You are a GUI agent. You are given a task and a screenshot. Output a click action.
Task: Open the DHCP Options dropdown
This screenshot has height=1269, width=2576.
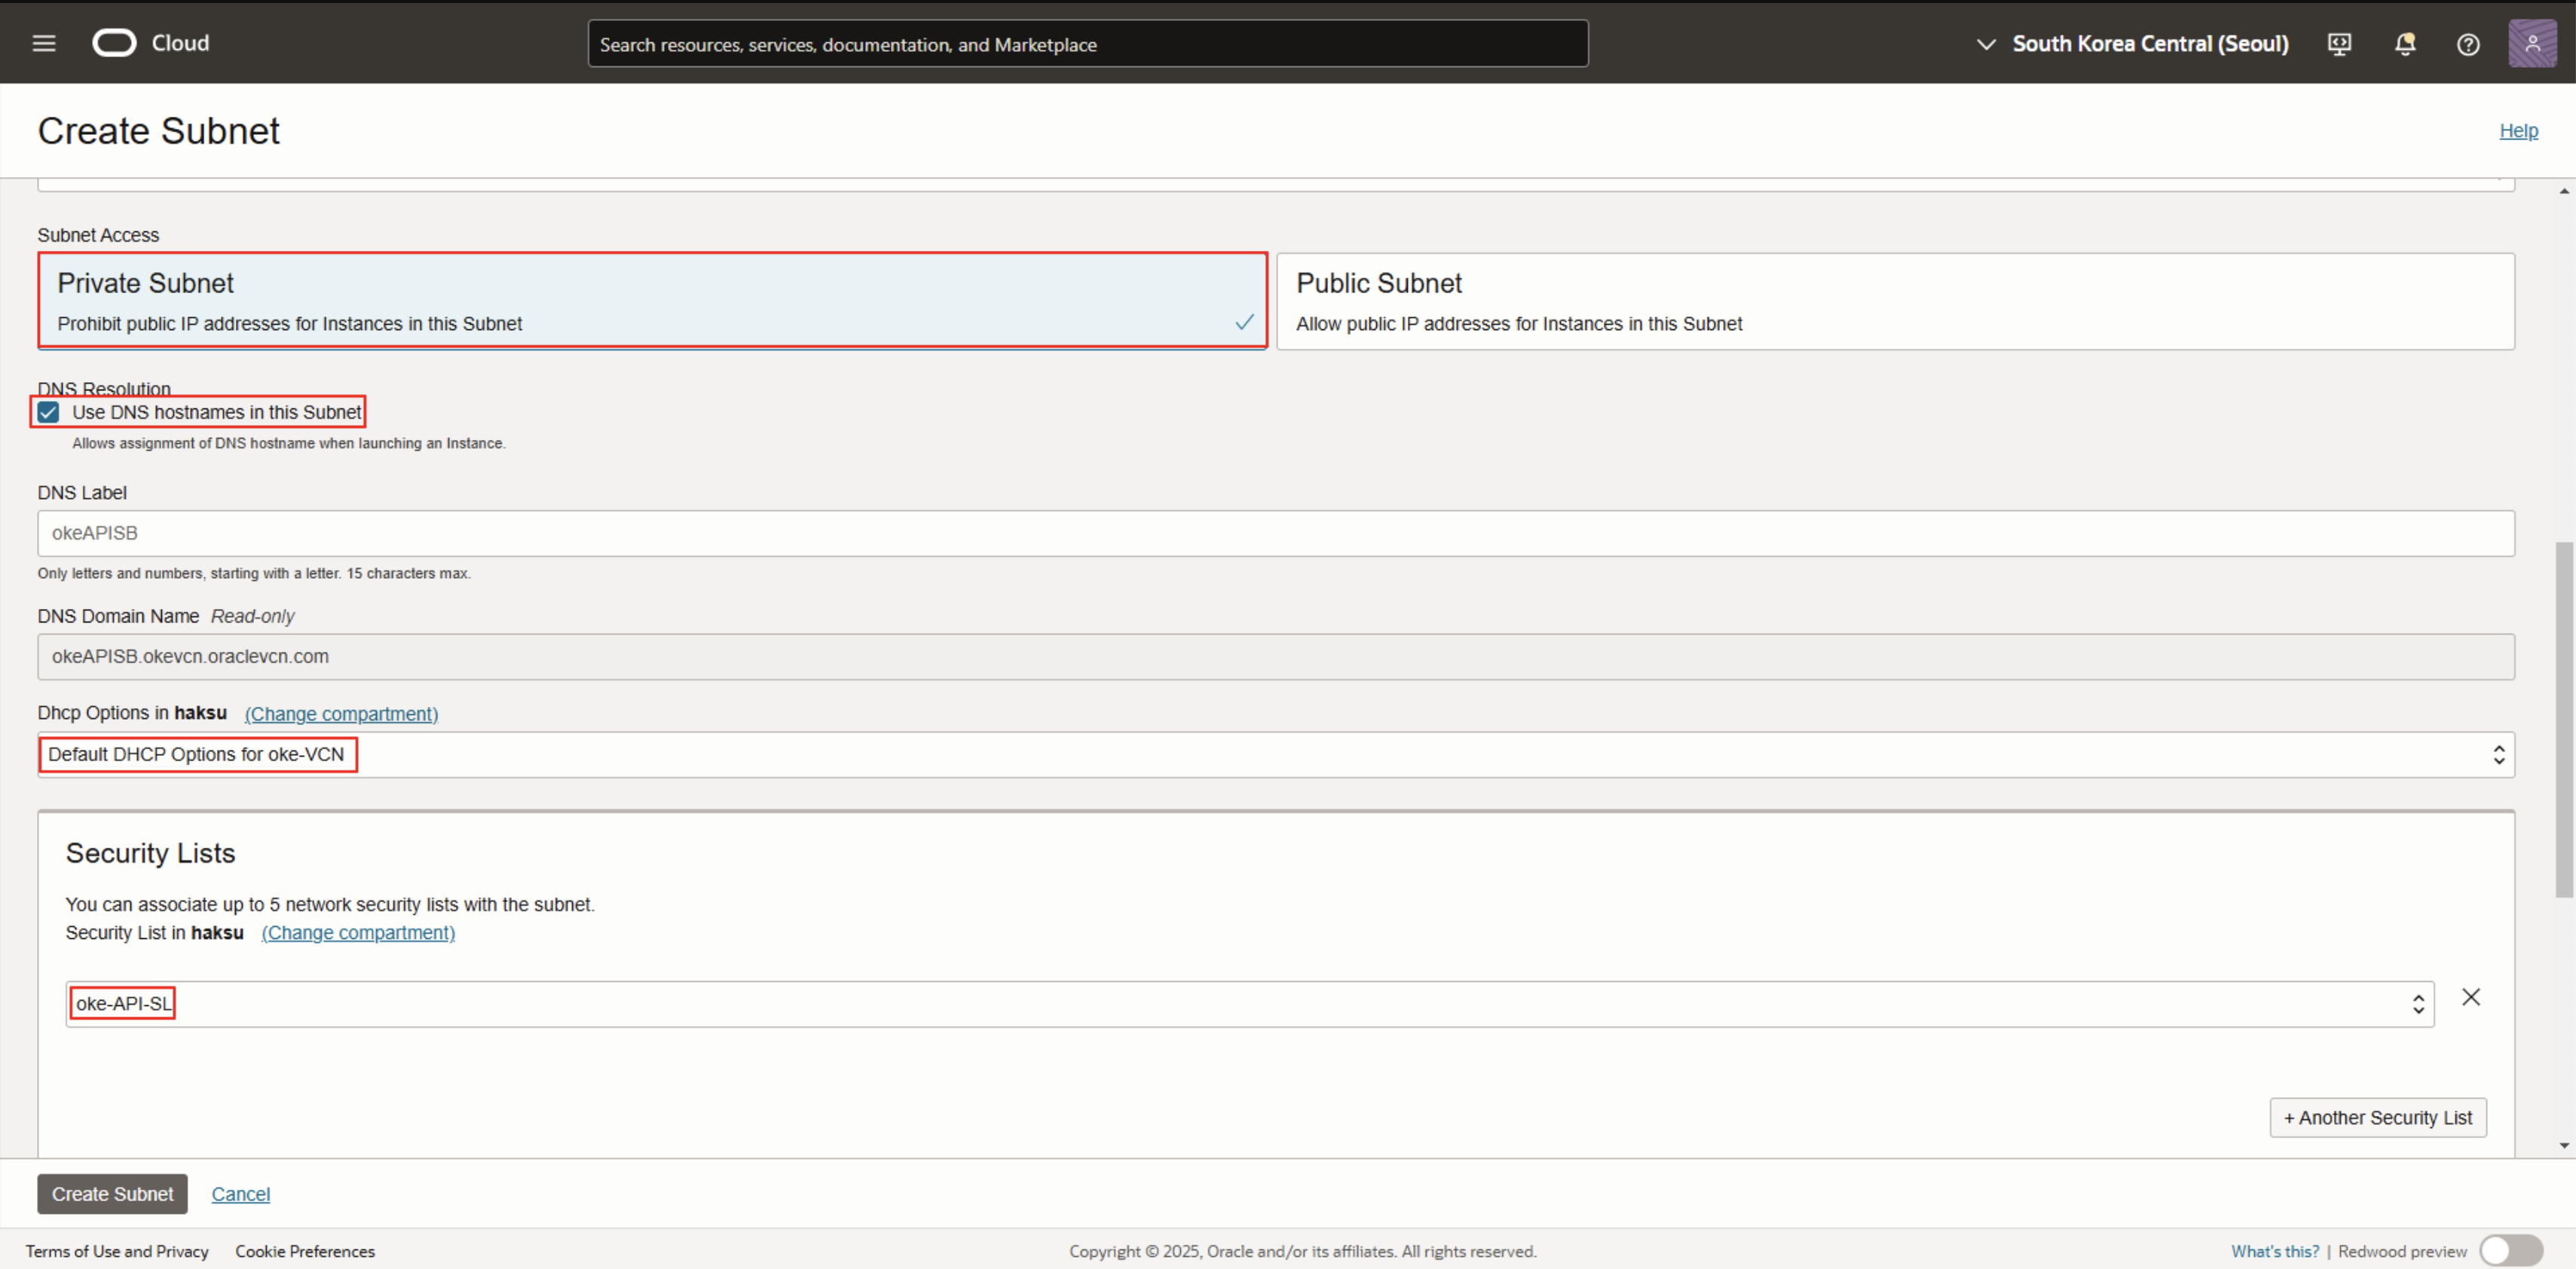tap(1275, 755)
